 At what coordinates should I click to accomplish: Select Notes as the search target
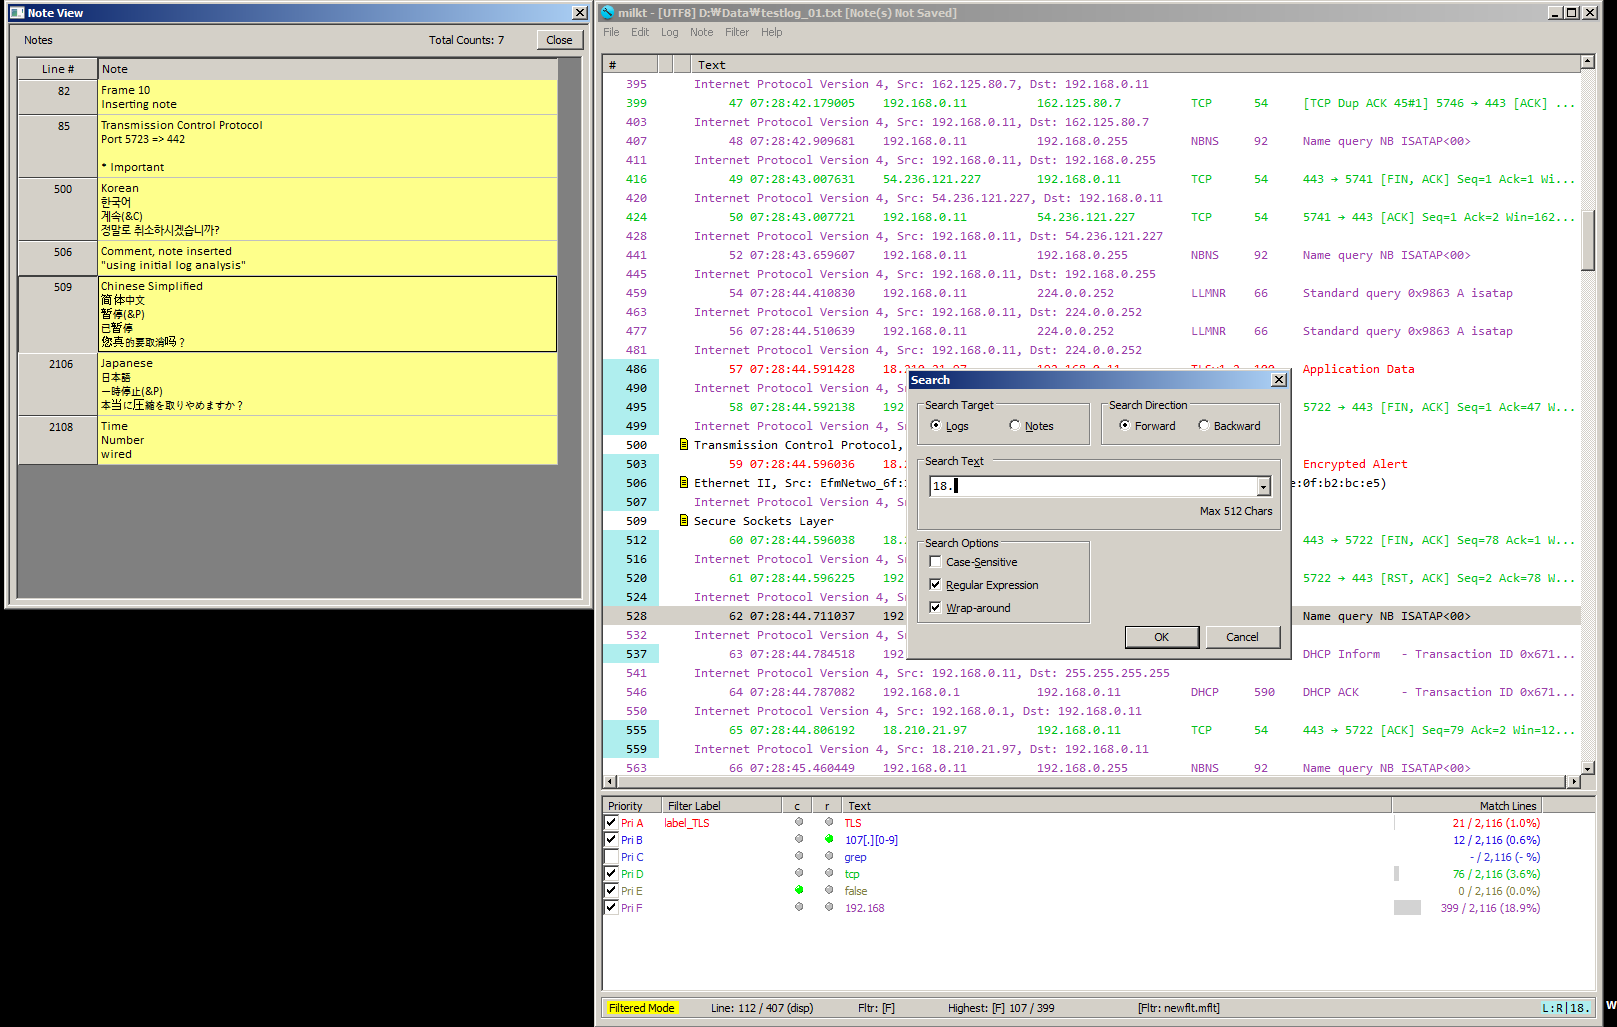click(x=1015, y=426)
